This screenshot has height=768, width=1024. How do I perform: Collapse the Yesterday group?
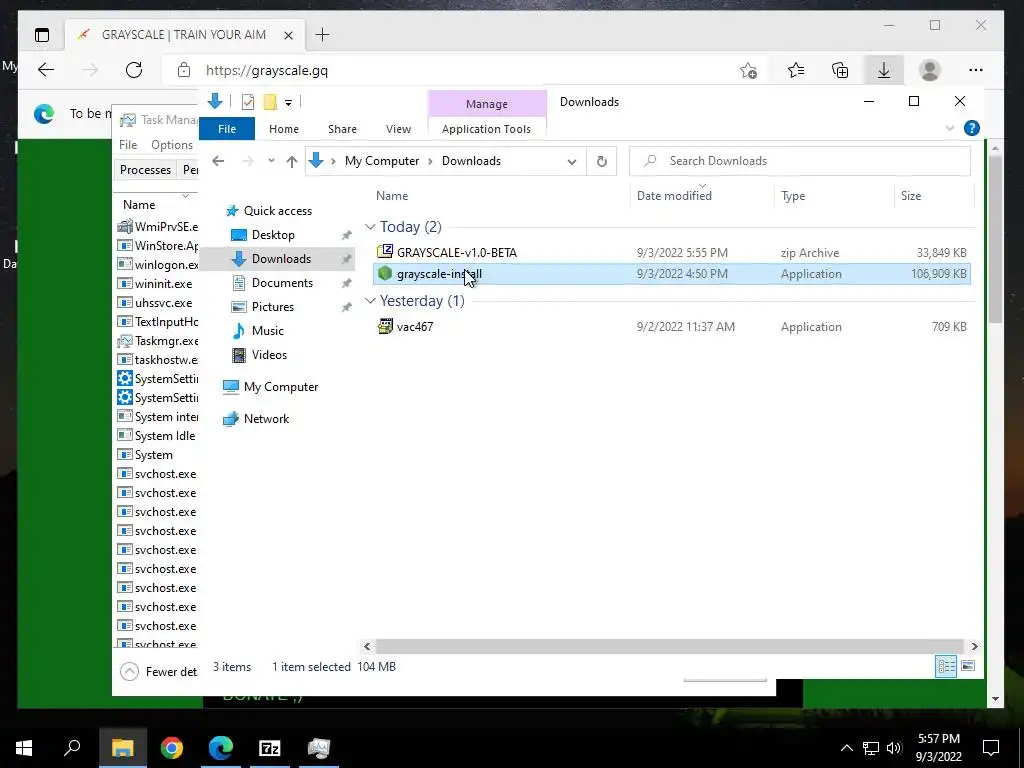(370, 300)
